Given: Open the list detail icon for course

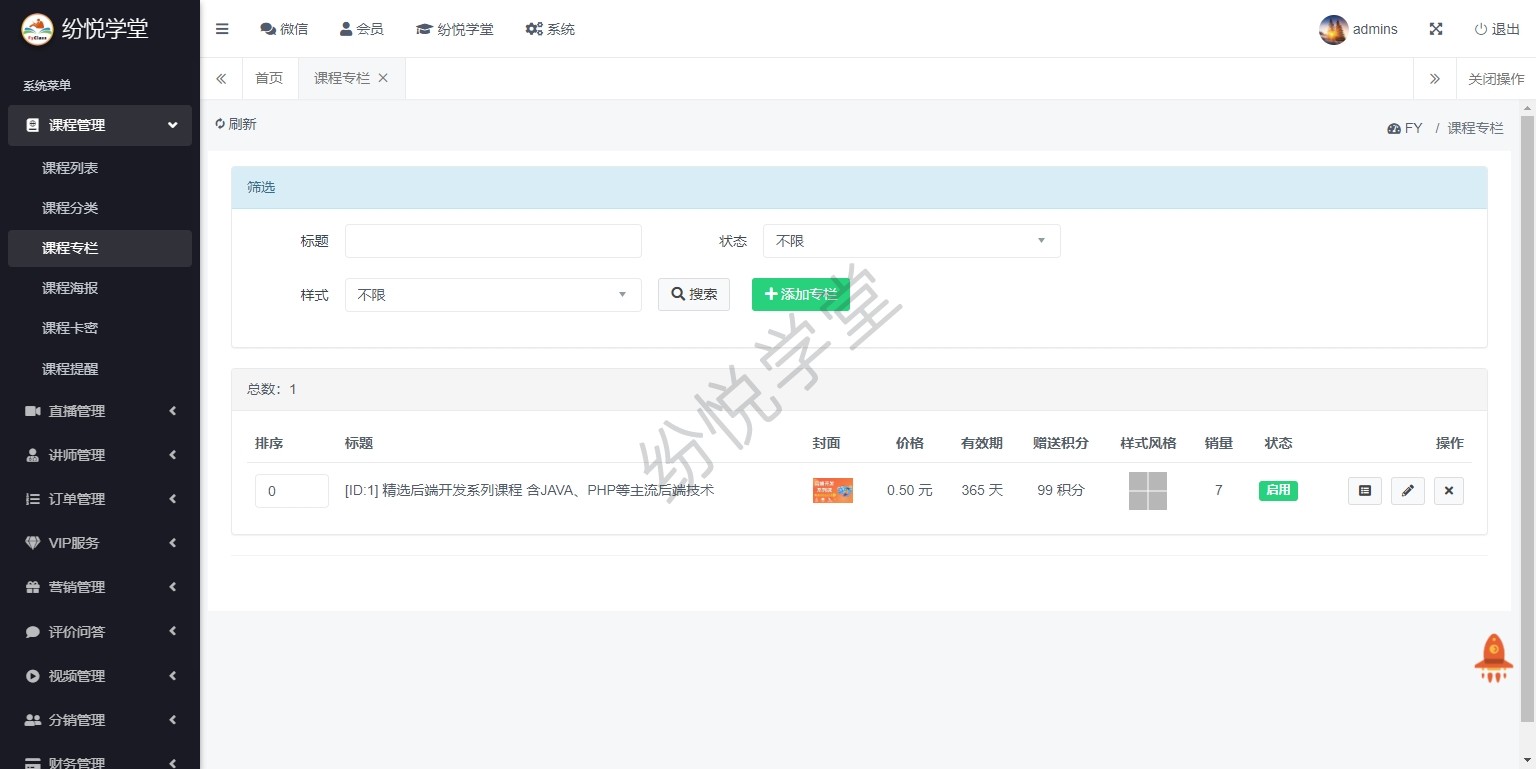Looking at the screenshot, I should (x=1364, y=491).
